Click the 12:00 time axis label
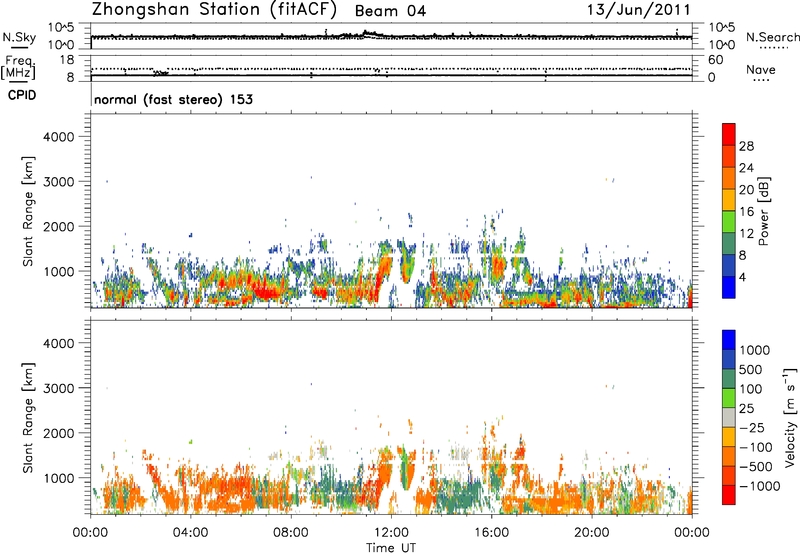 click(391, 533)
